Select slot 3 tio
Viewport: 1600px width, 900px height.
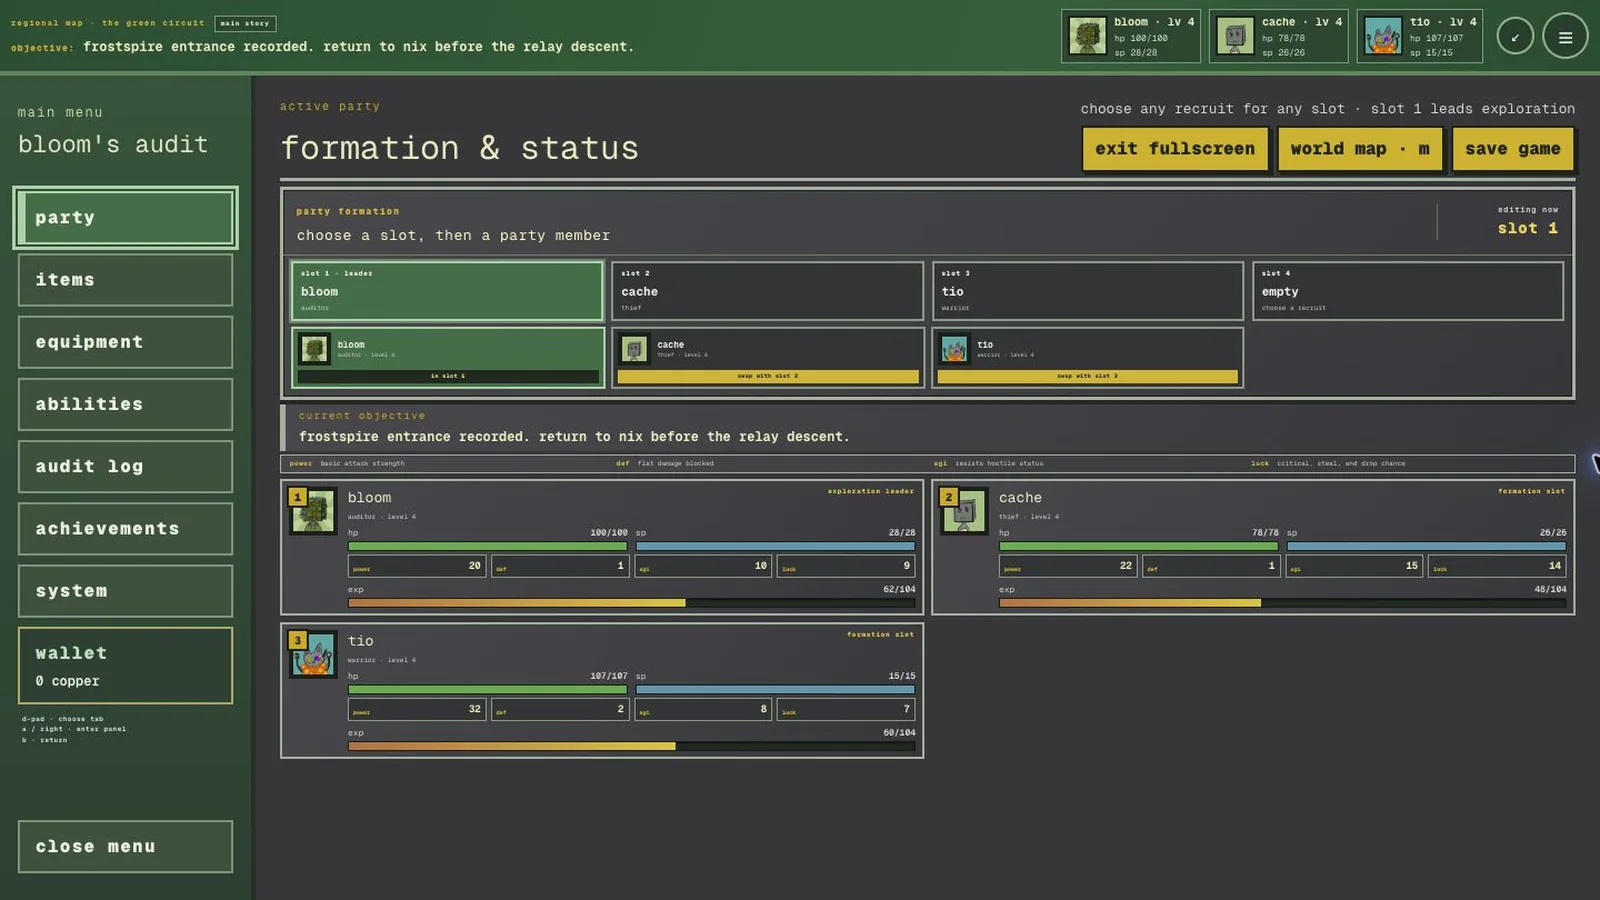coord(1088,291)
